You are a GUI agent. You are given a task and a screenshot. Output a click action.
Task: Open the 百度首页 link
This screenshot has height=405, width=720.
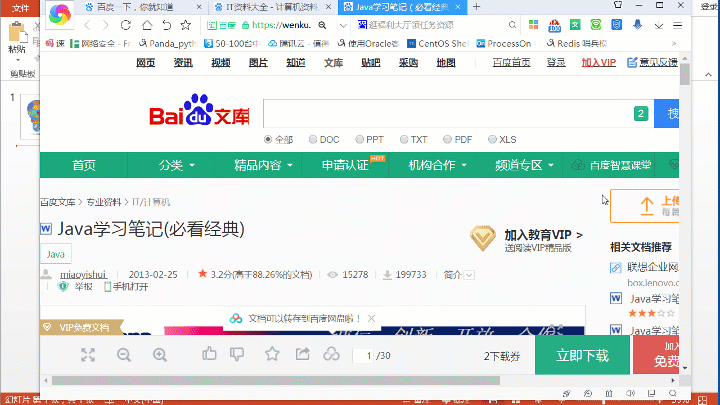[x=511, y=62]
